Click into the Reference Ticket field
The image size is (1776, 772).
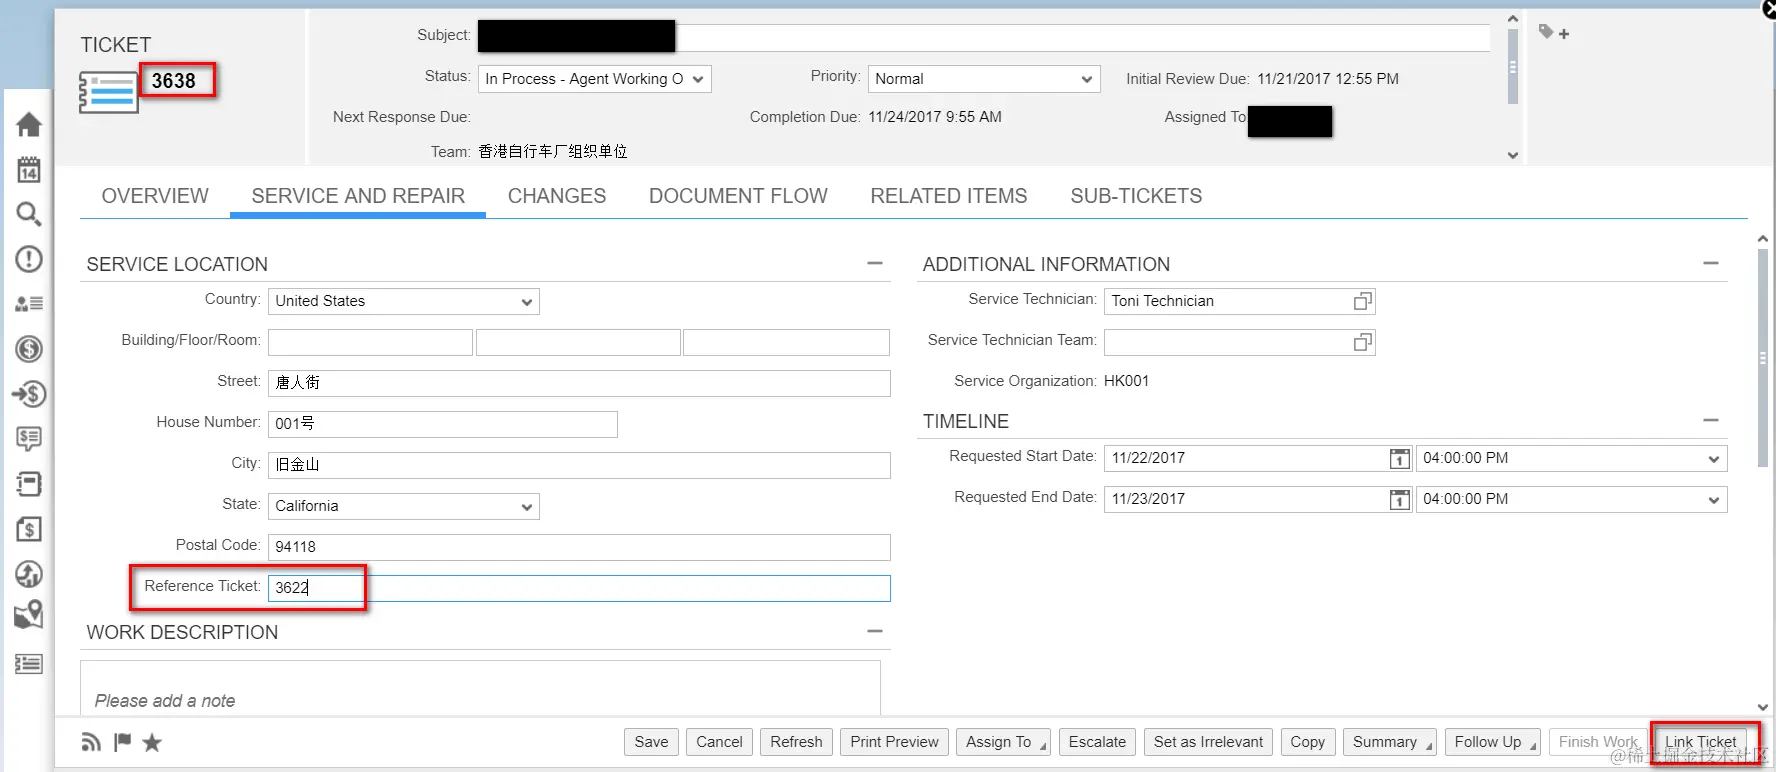coord(579,588)
